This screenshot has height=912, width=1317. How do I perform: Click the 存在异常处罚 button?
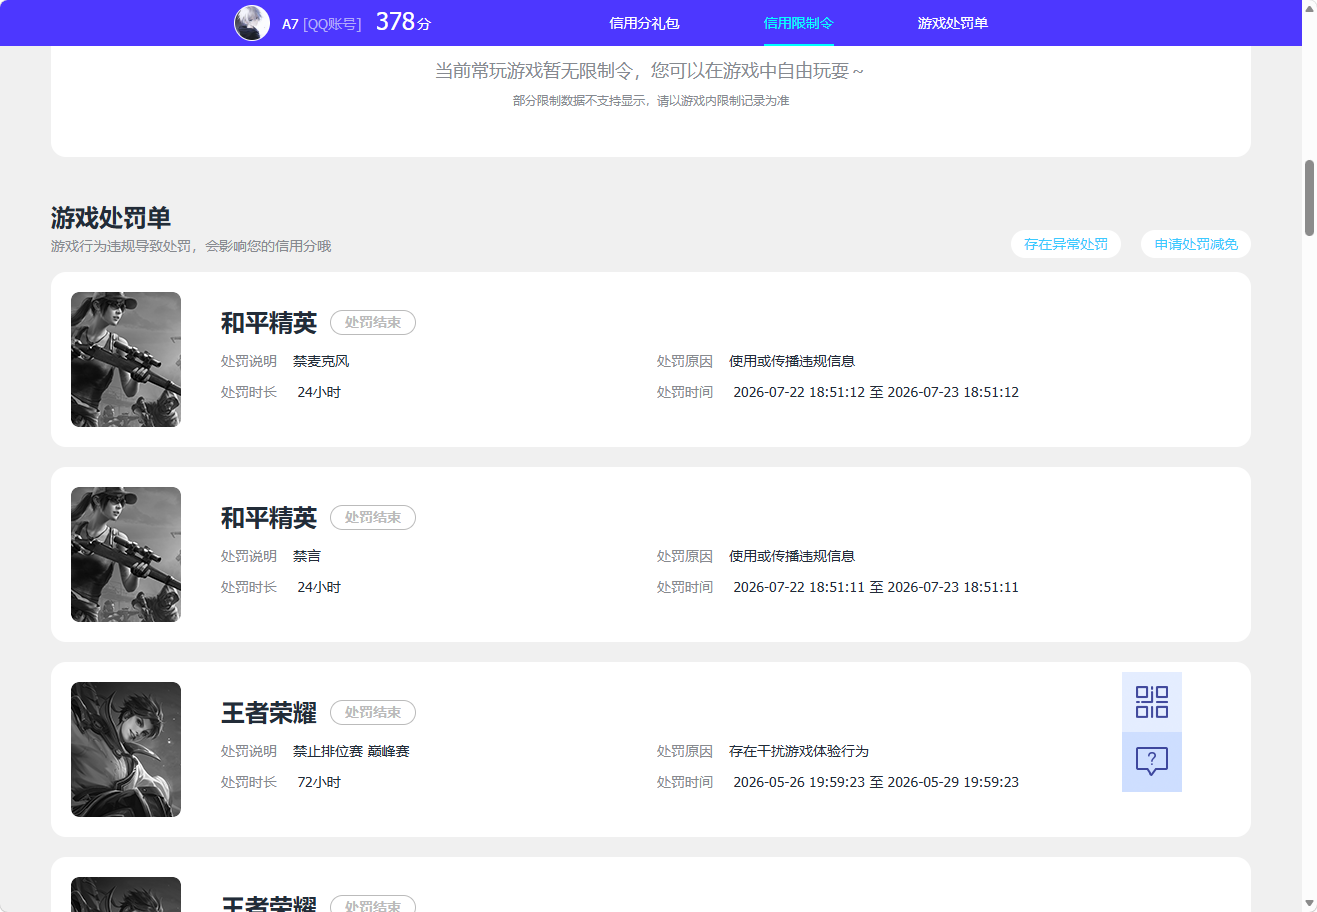(1066, 244)
